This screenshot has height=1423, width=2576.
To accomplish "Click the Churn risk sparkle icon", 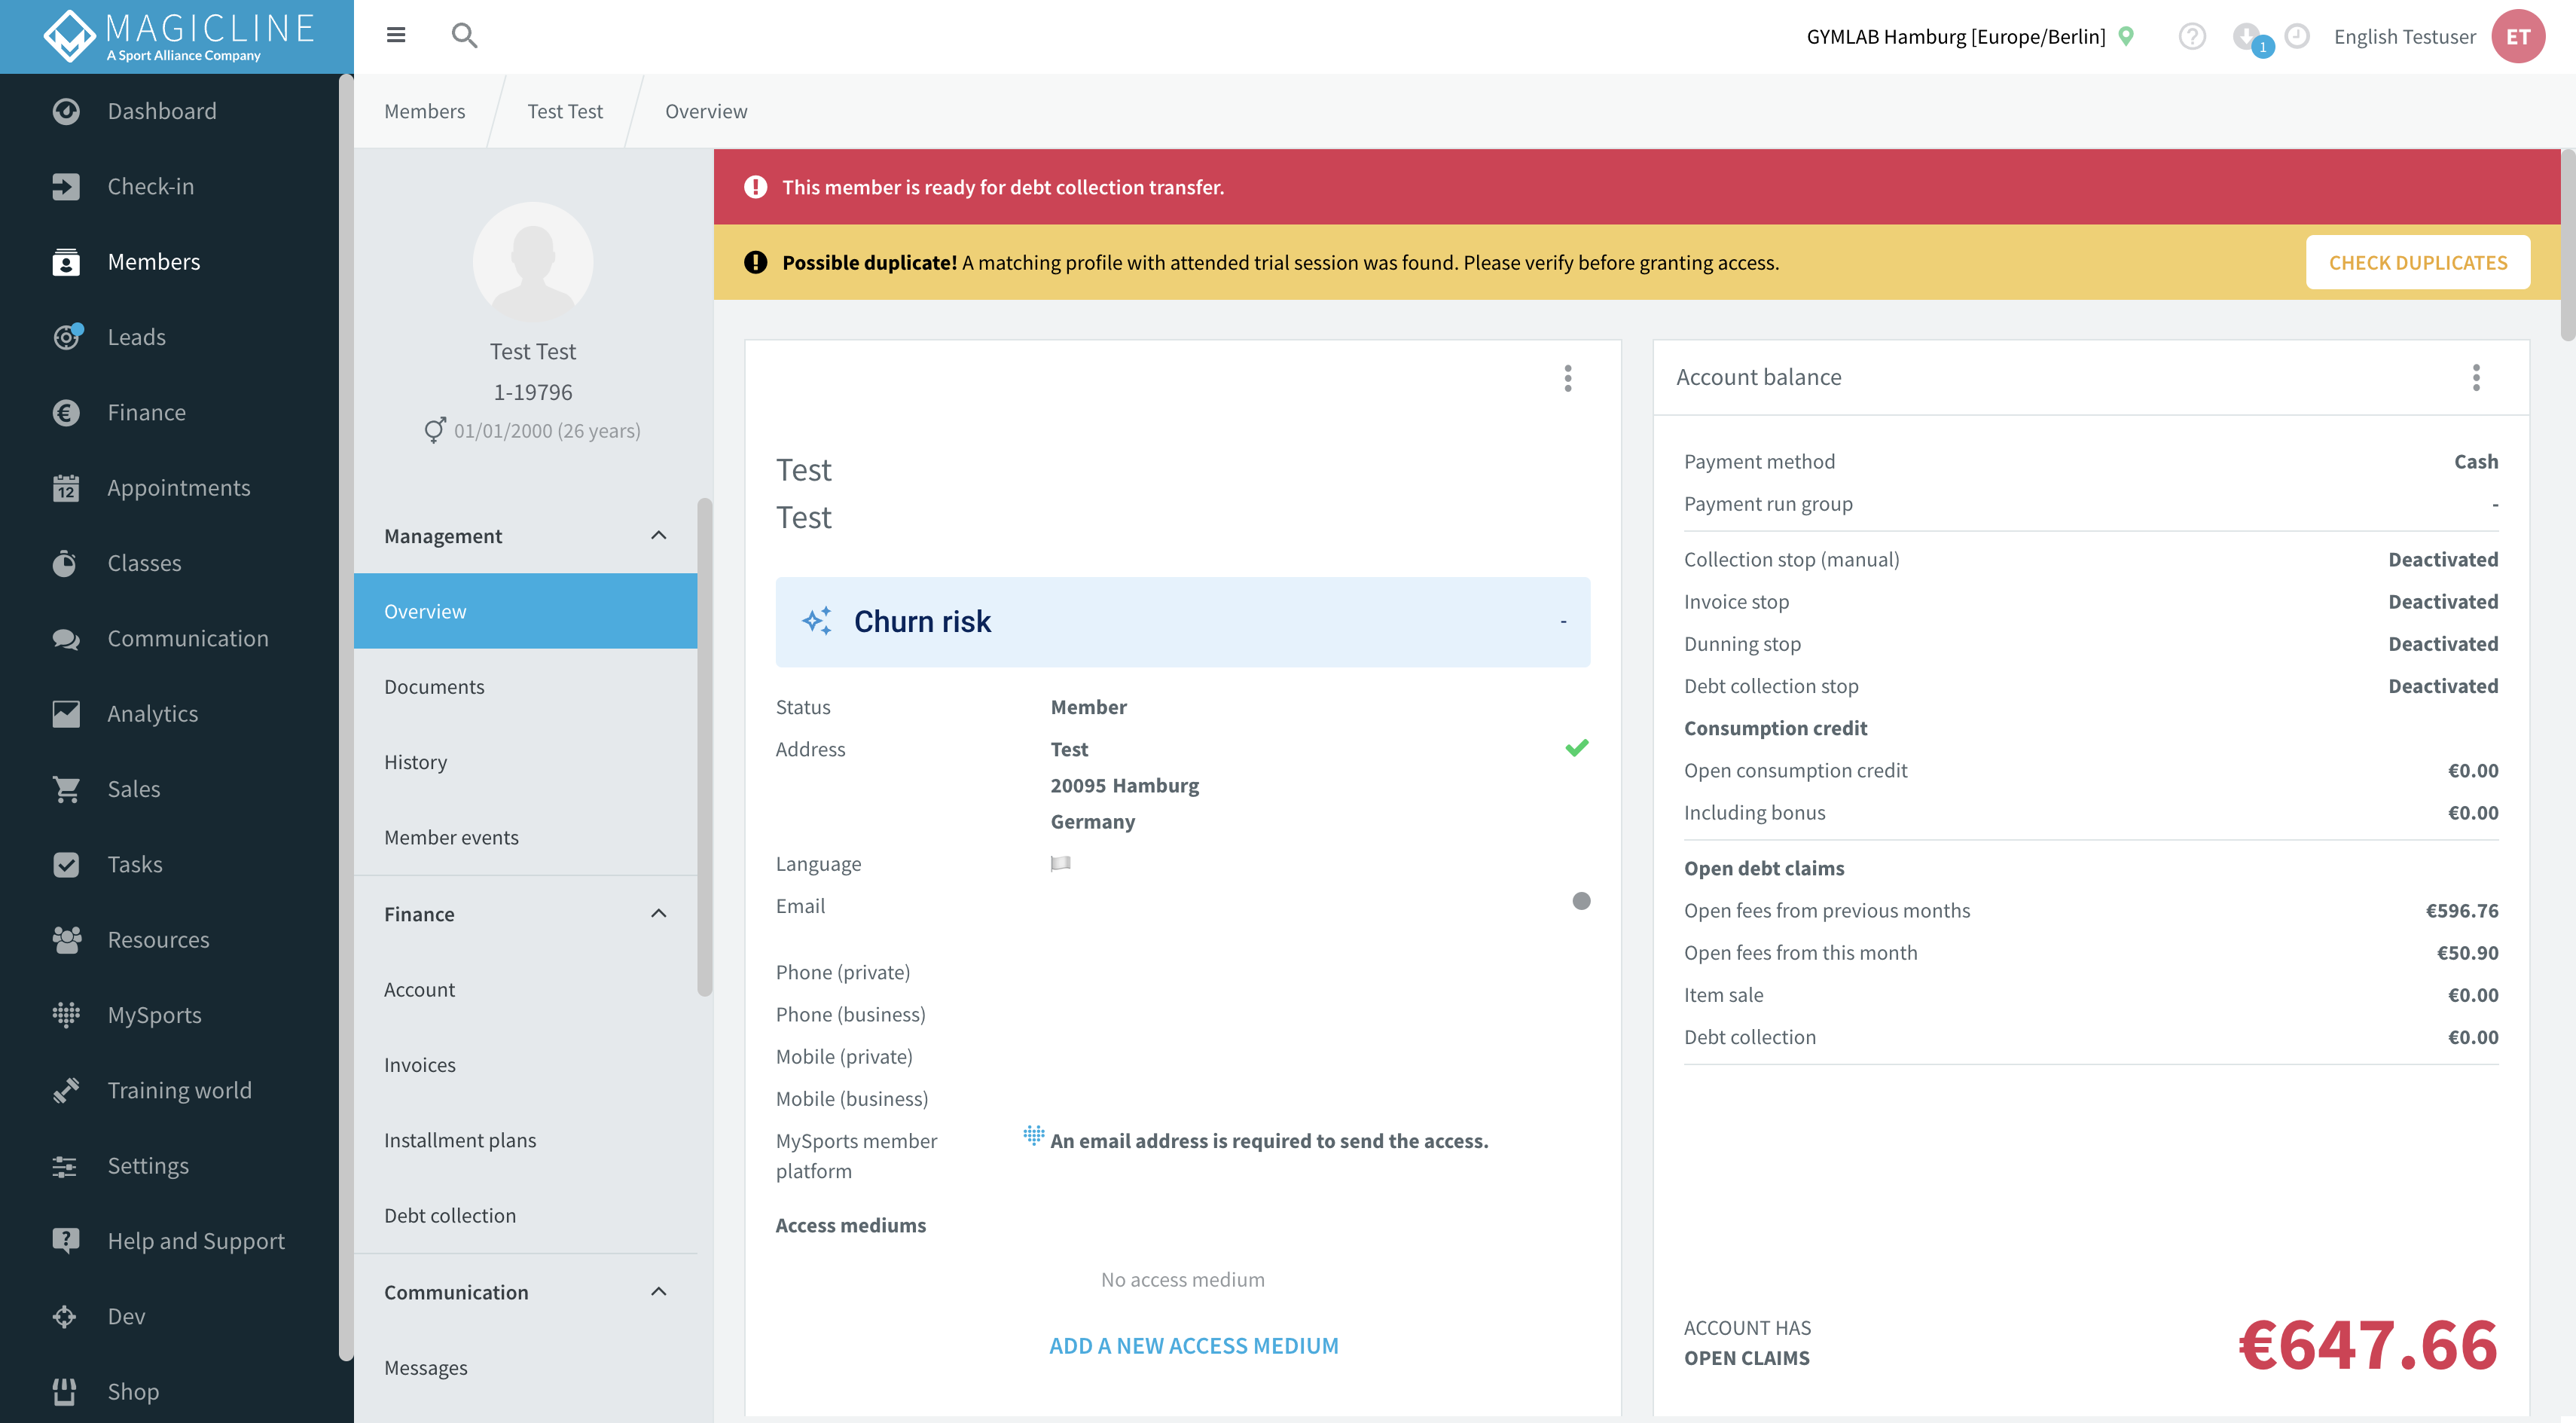I will pyautogui.click(x=817, y=621).
